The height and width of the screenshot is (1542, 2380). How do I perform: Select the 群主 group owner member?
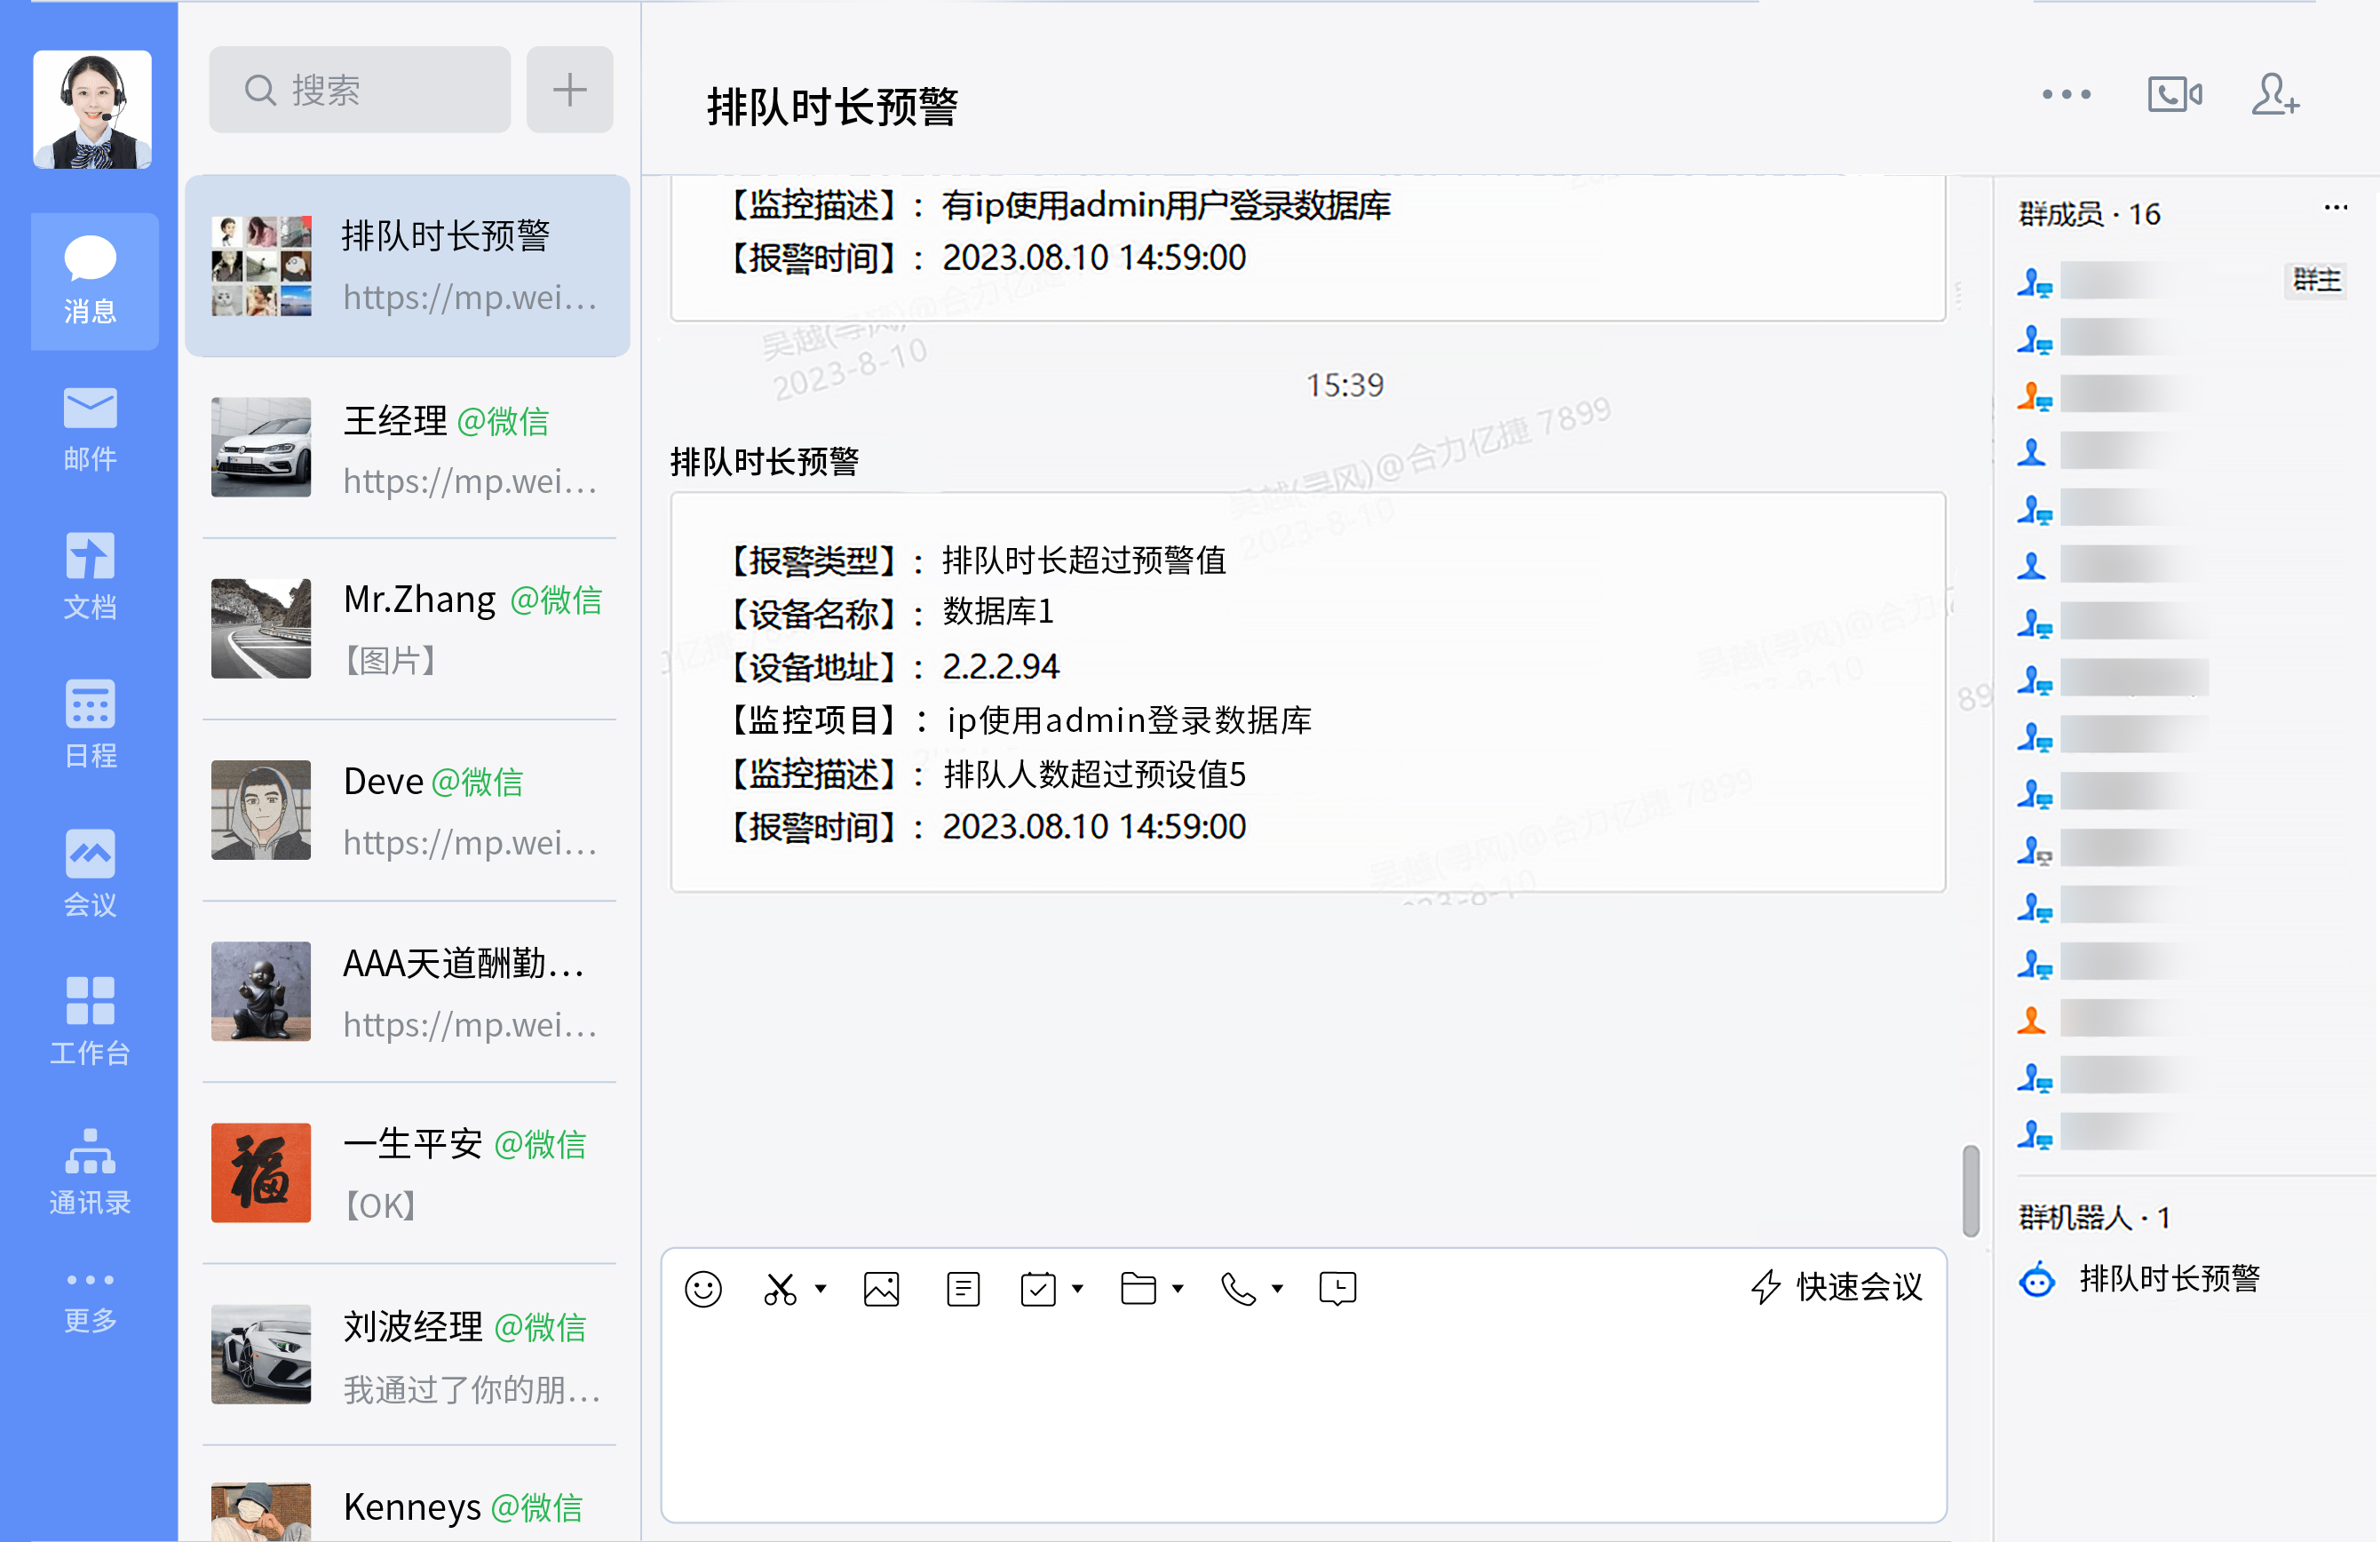[2183, 281]
